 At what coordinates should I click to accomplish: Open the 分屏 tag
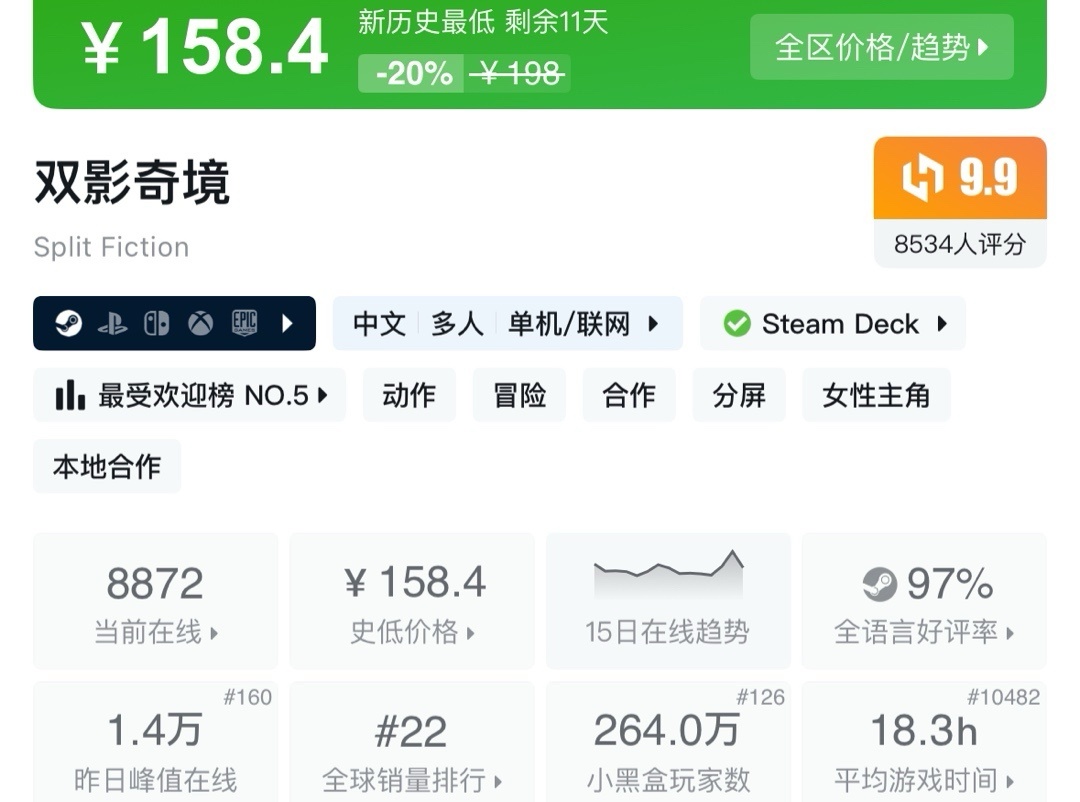(x=739, y=395)
